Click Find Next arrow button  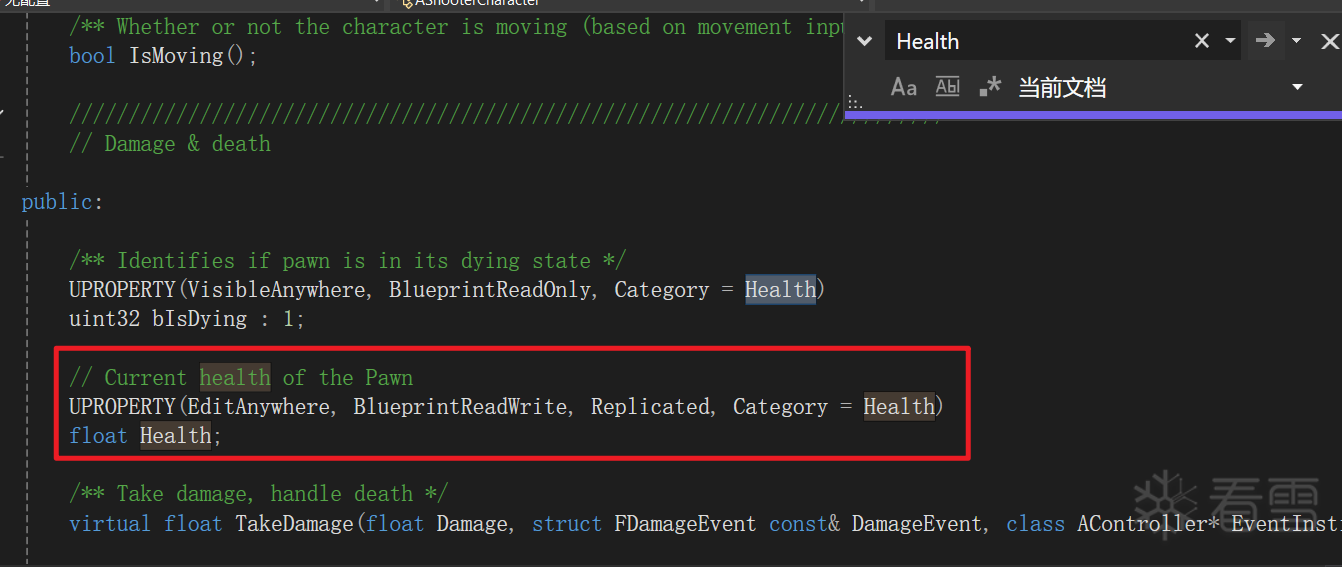(x=1266, y=41)
